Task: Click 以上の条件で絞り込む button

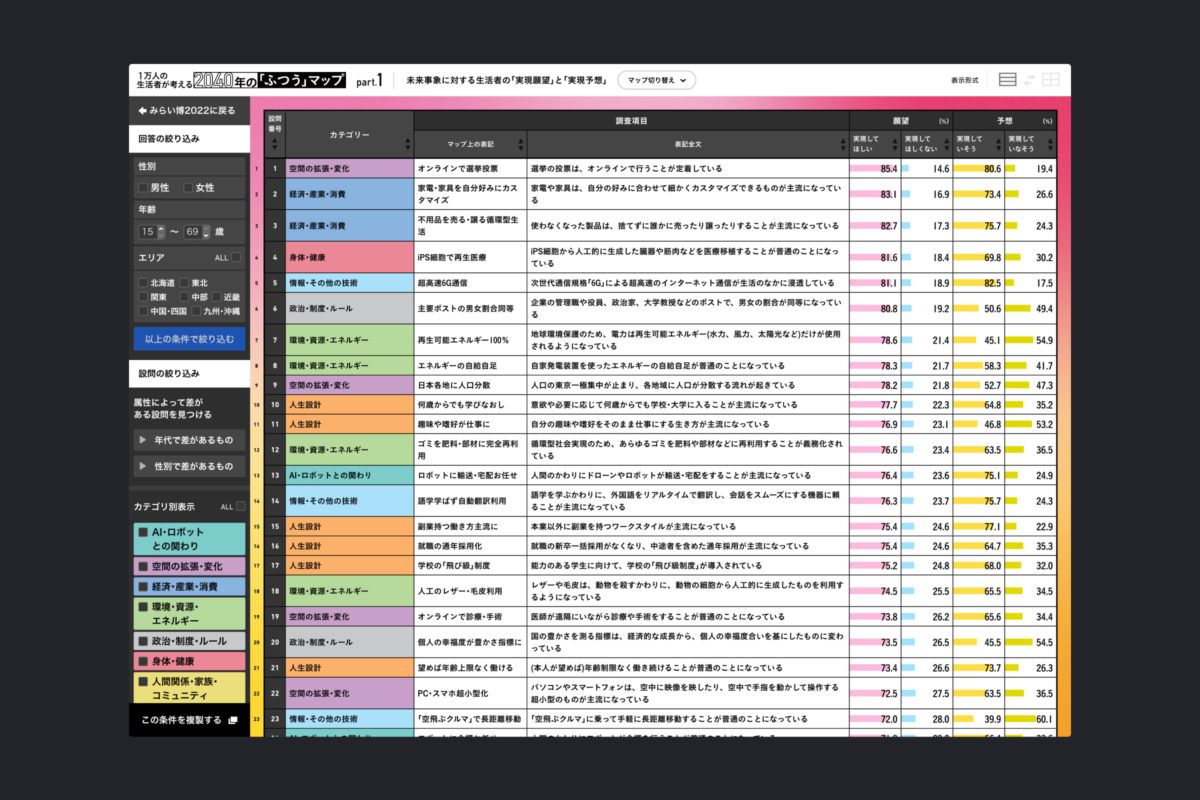Action: click(x=189, y=339)
